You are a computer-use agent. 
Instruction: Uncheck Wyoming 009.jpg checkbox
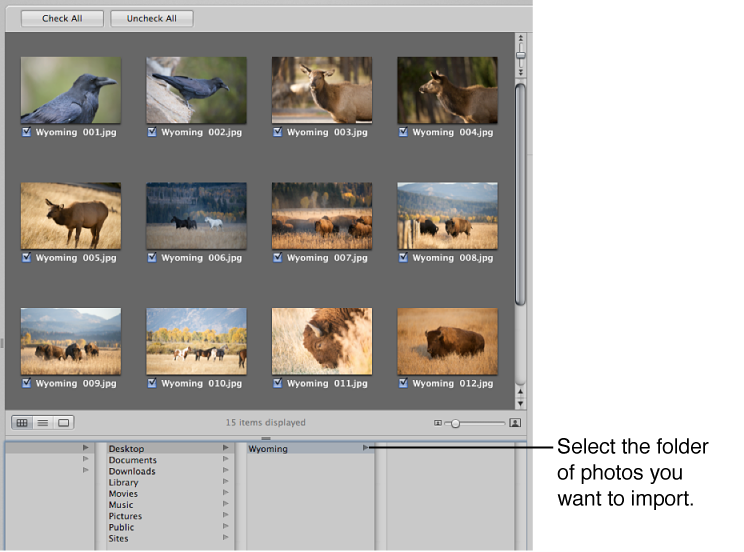point(27,383)
